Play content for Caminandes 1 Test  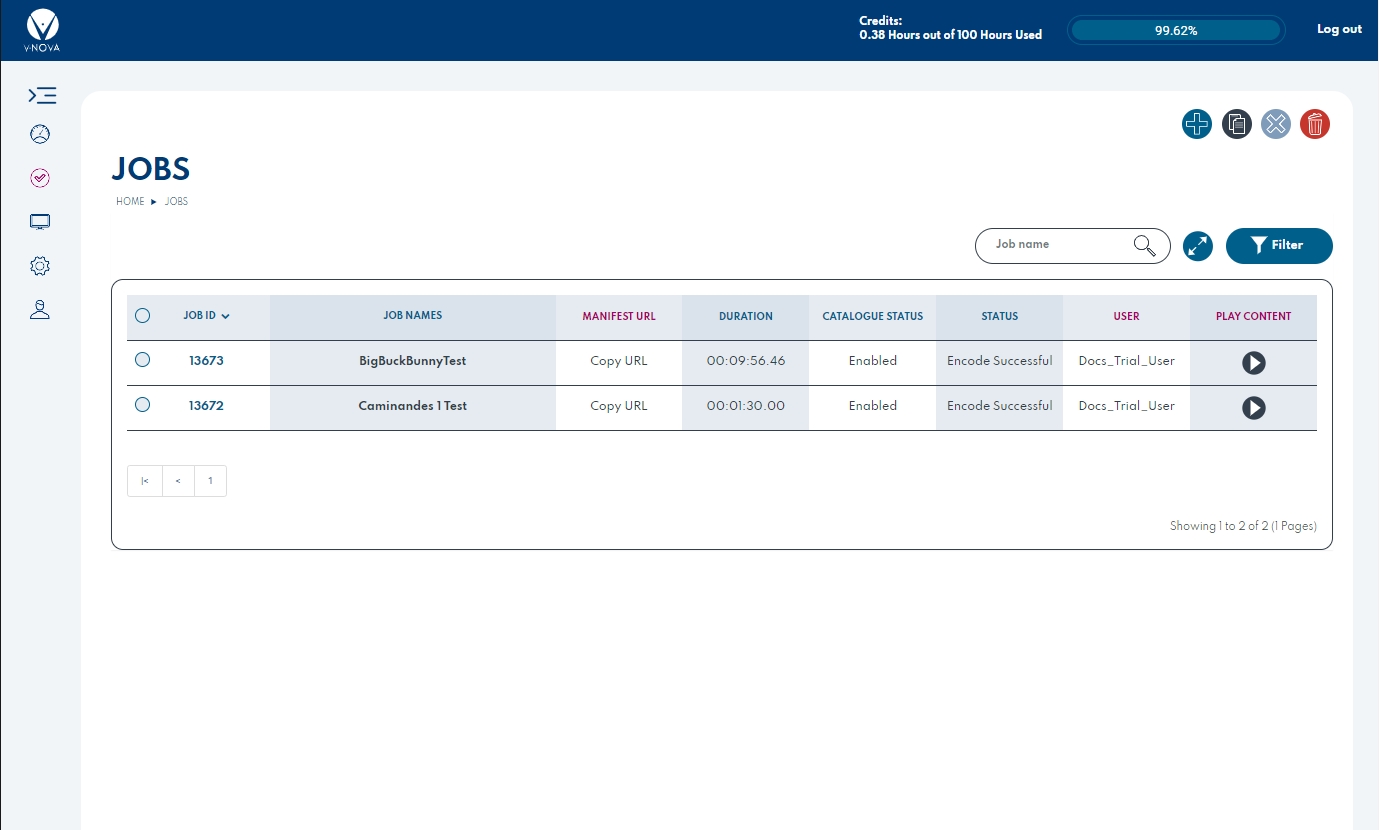click(1253, 408)
